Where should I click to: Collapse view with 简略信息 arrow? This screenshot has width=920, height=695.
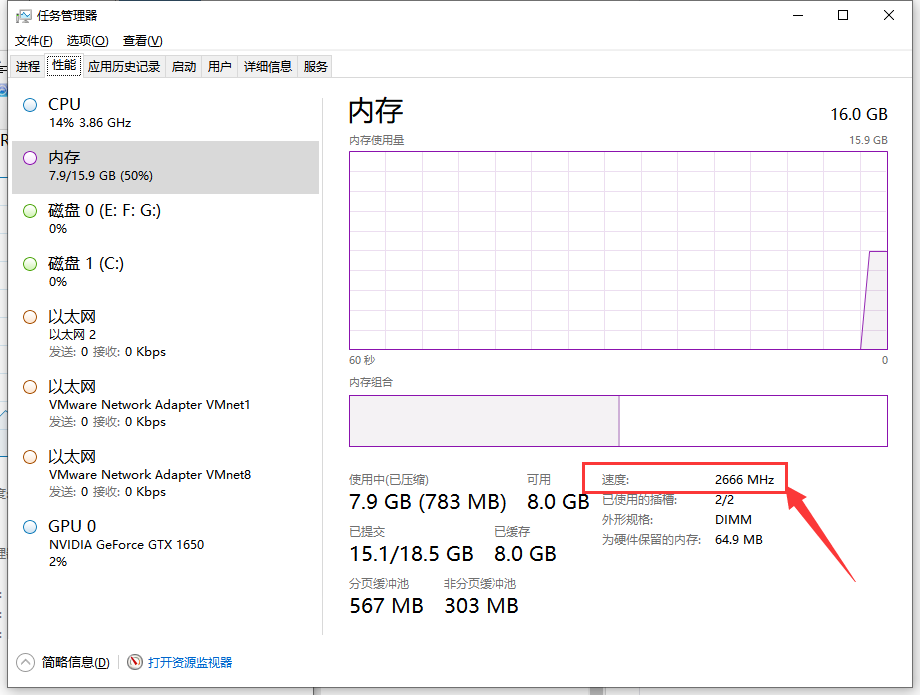25,662
